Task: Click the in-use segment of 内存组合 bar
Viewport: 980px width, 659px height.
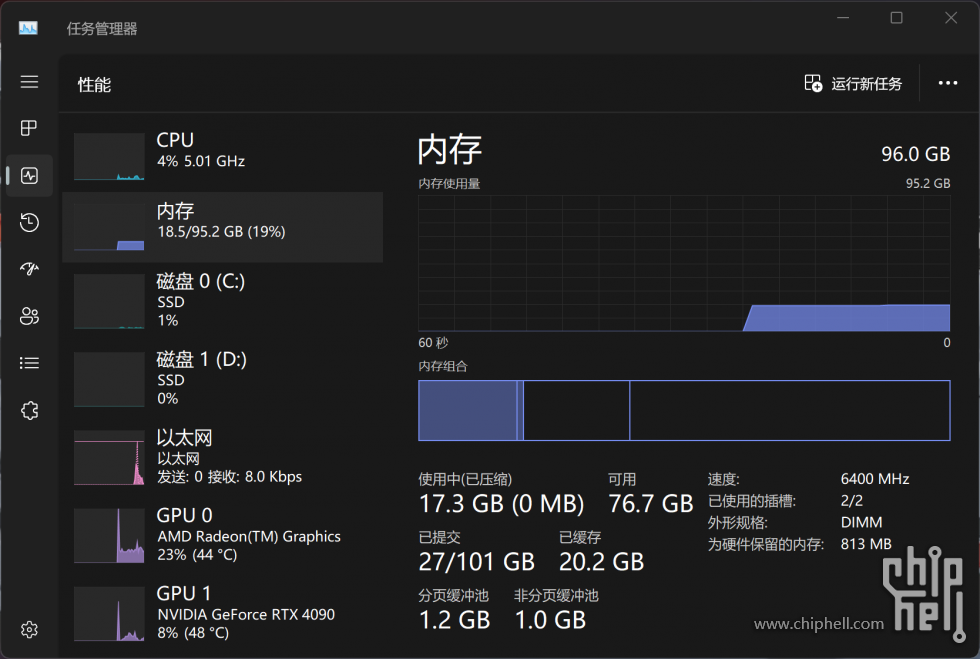Action: pos(468,410)
